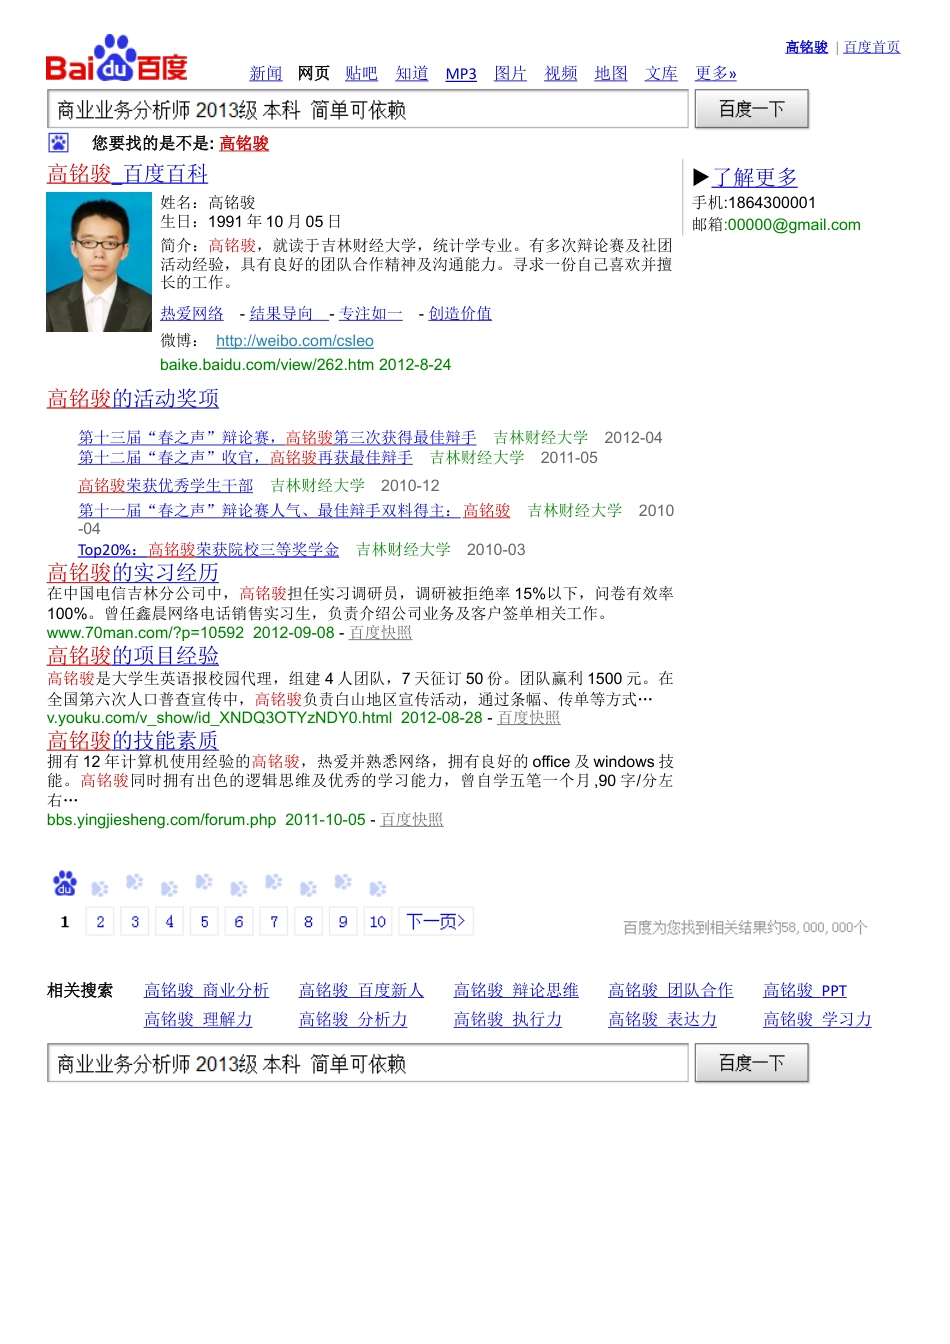The image size is (950, 1344).
Task: Expand the 更多» menu
Action: 716,73
